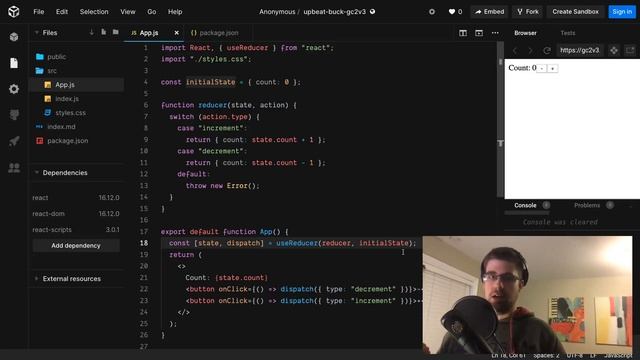This screenshot has width=640, height=360.
Task: Click the react-dom dependency entry
Action: pyautogui.click(x=76, y=213)
